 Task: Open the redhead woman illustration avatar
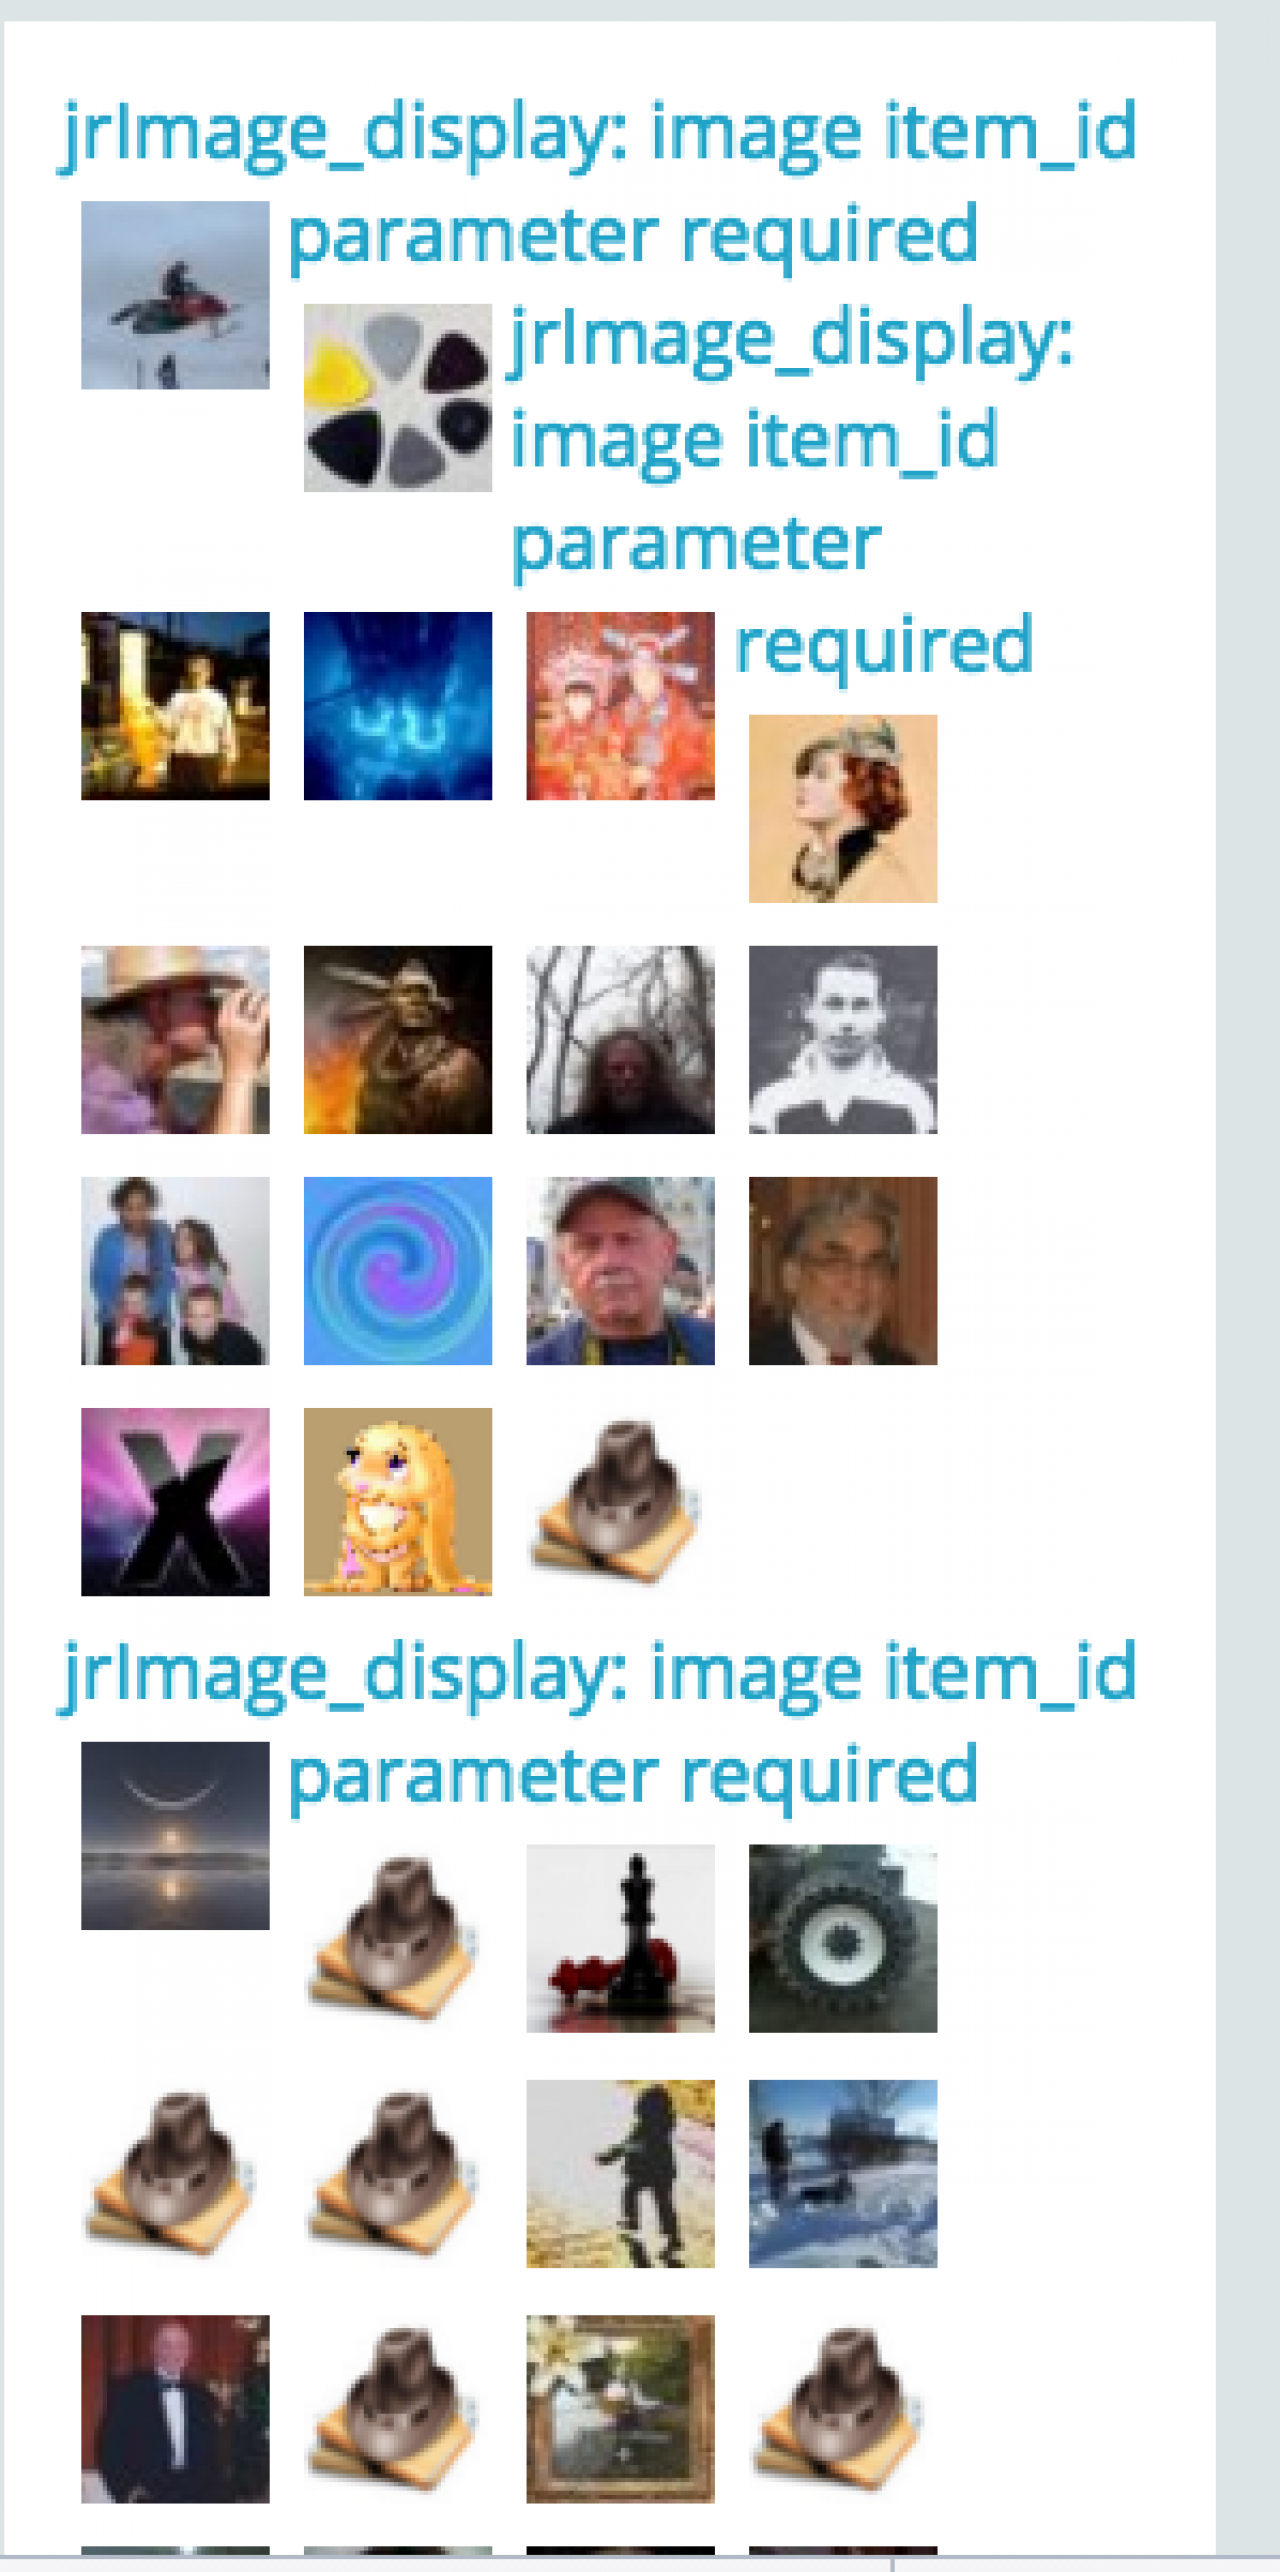point(843,809)
